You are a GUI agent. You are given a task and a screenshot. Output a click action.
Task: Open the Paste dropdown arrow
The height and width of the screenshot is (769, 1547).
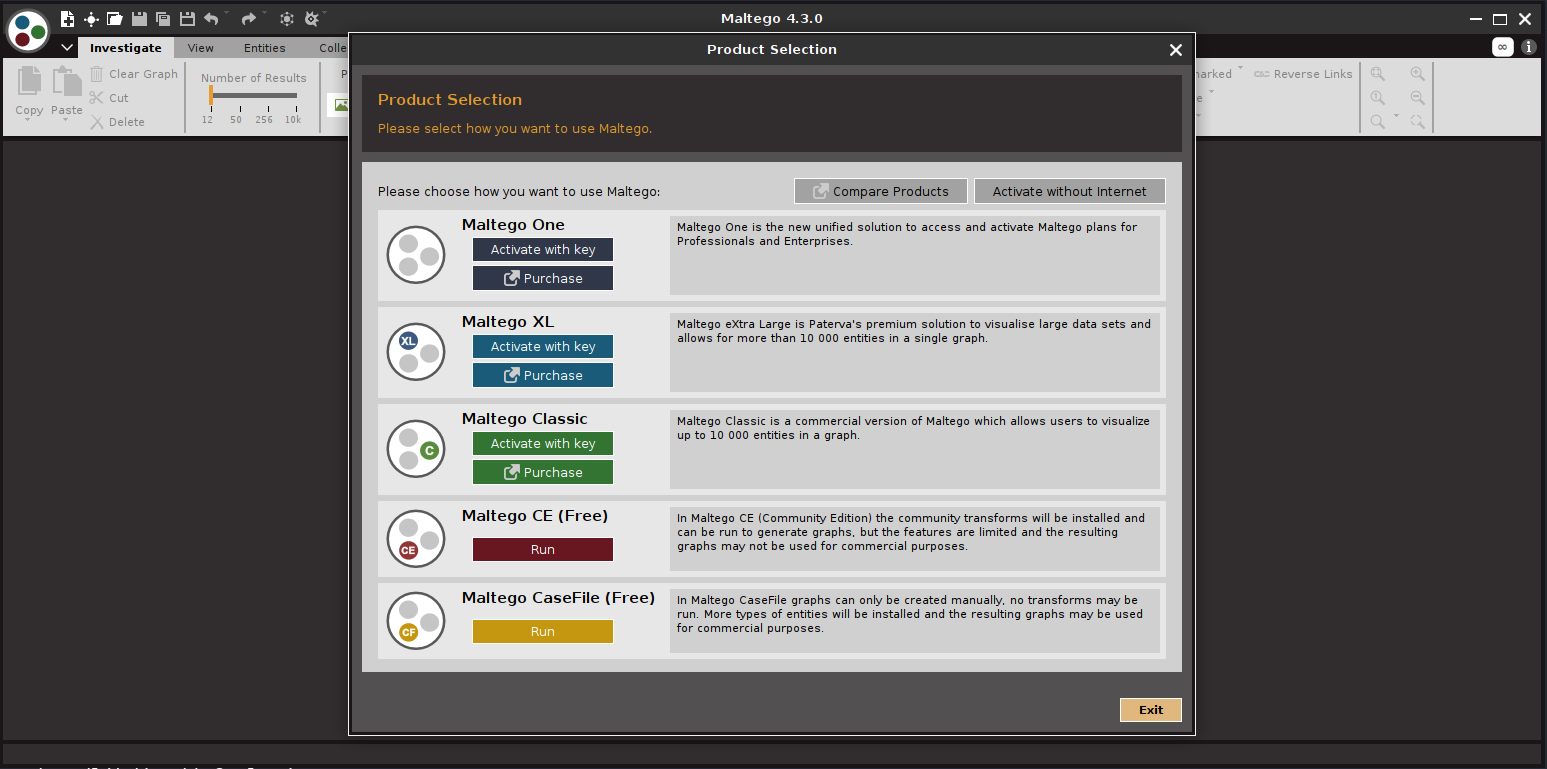(x=66, y=121)
